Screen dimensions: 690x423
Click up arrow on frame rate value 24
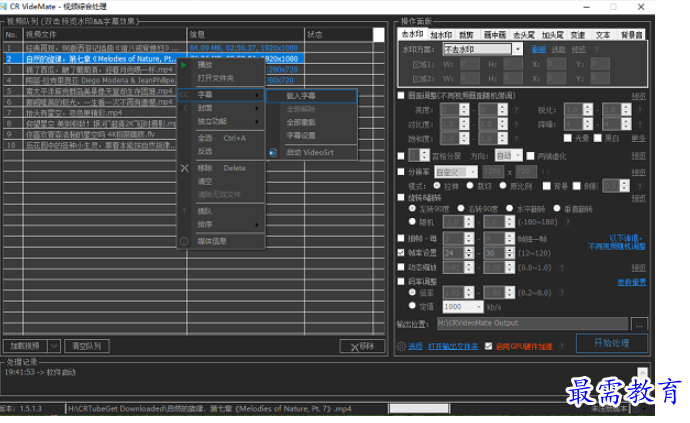[x=471, y=251]
